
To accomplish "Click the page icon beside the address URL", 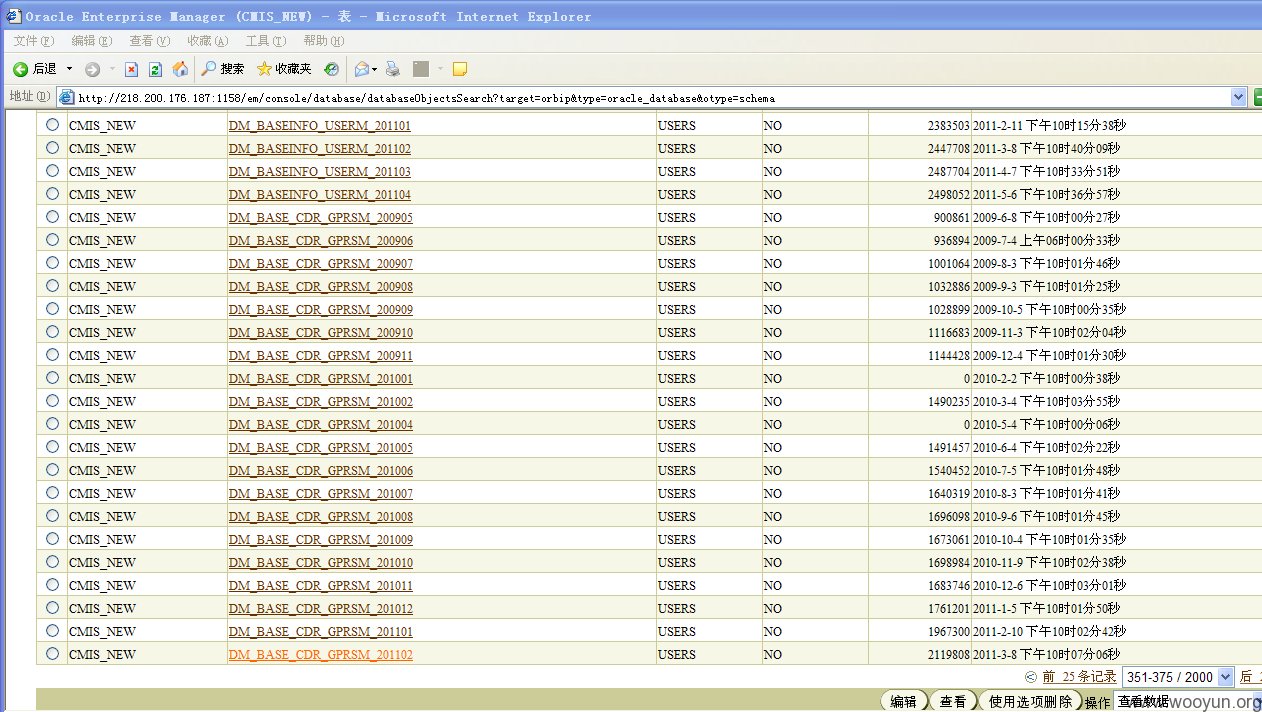I will (67, 97).
